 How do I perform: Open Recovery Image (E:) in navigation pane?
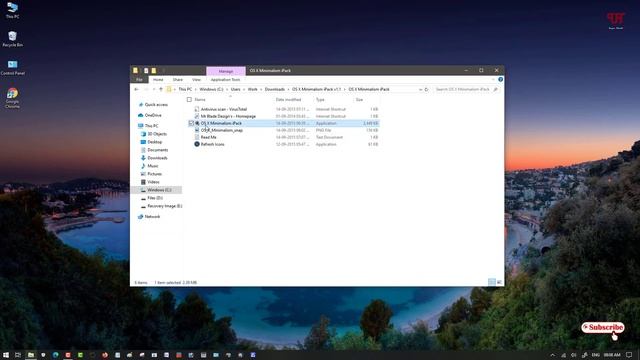(x=164, y=206)
